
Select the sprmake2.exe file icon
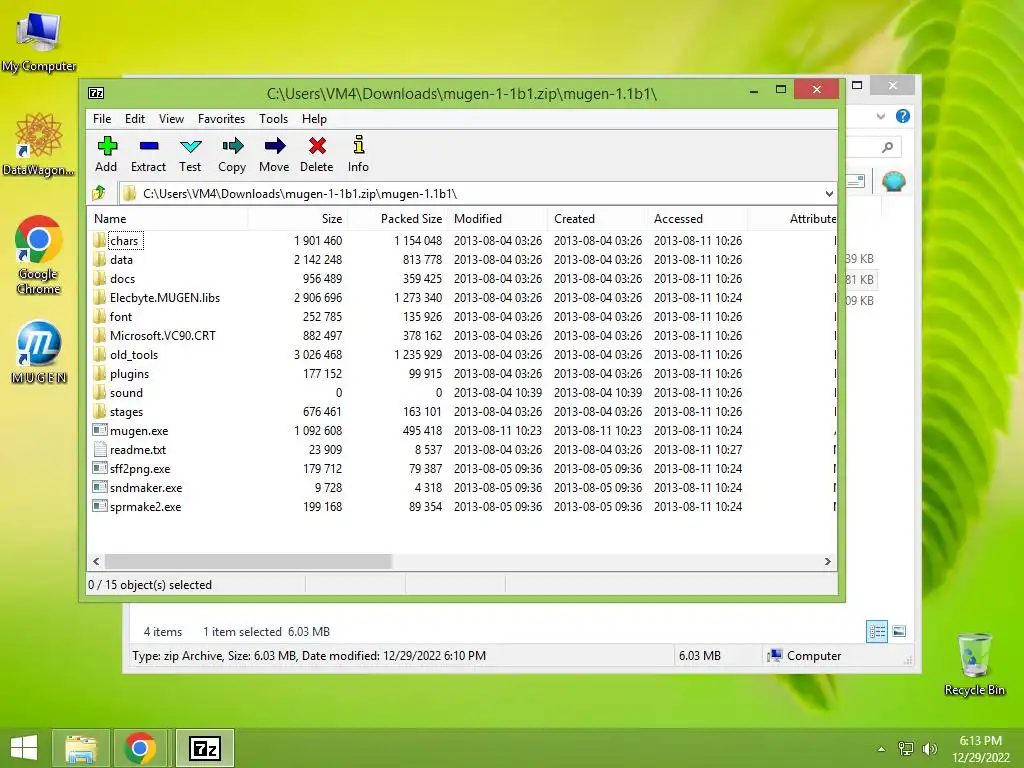99,506
